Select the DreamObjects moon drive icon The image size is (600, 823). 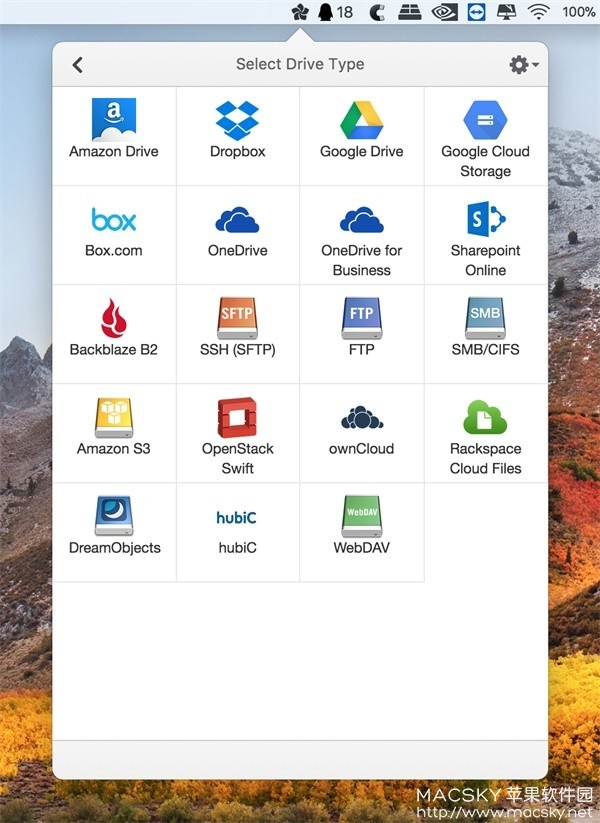pyautogui.click(x=114, y=516)
